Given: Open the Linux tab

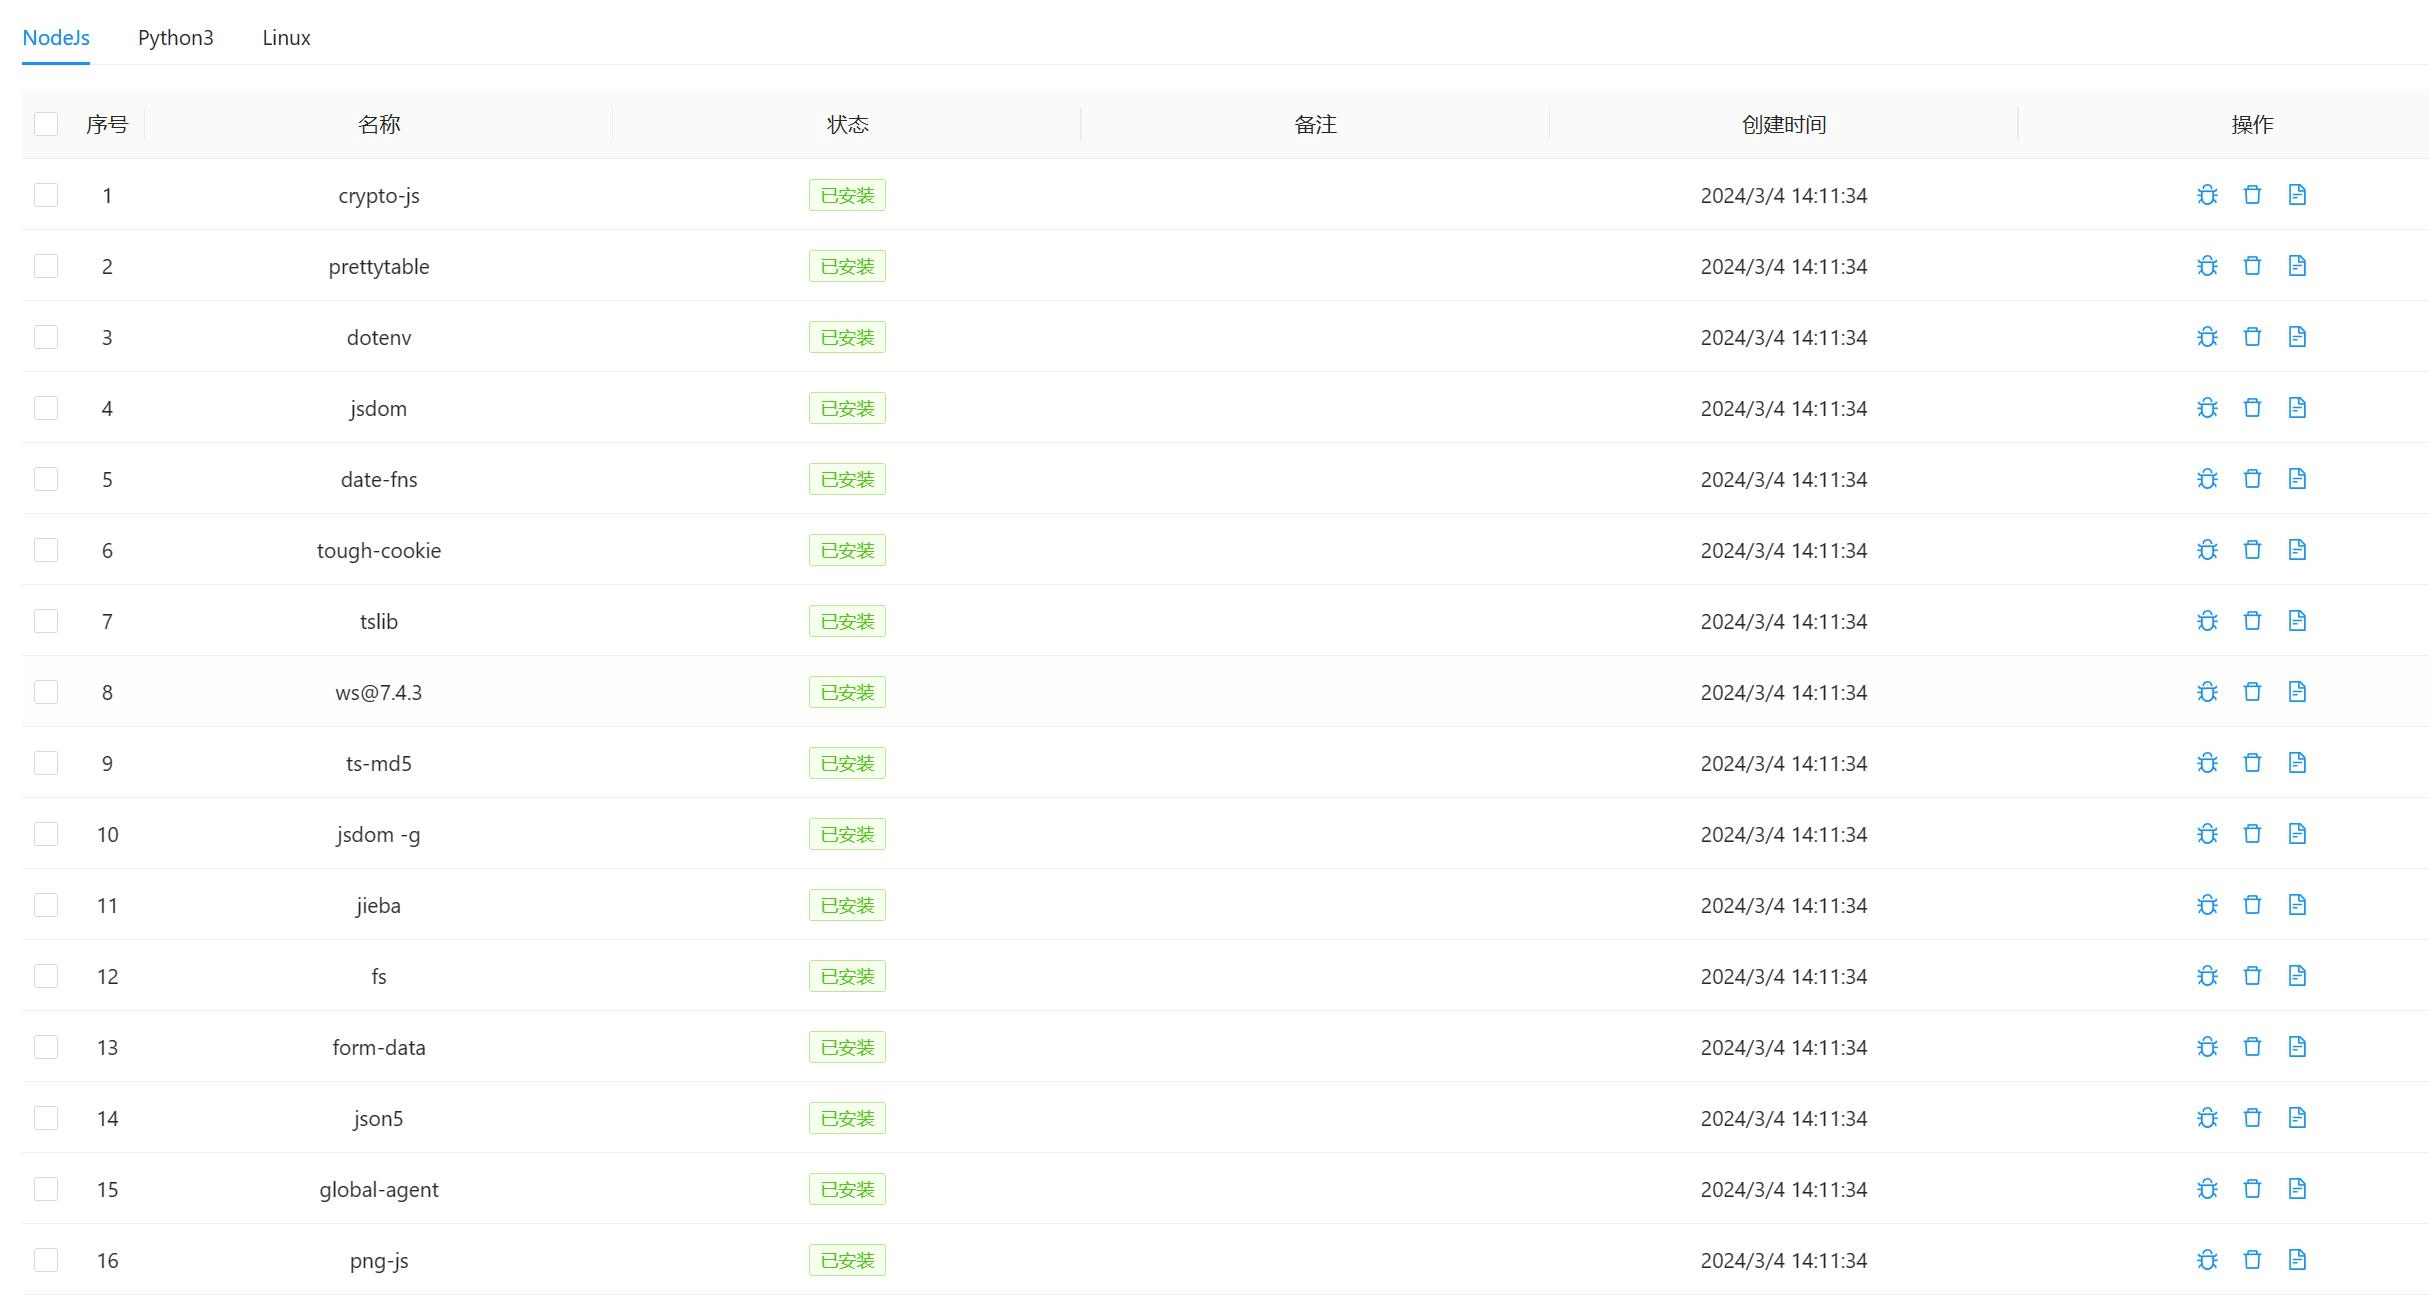Looking at the screenshot, I should click(x=287, y=38).
